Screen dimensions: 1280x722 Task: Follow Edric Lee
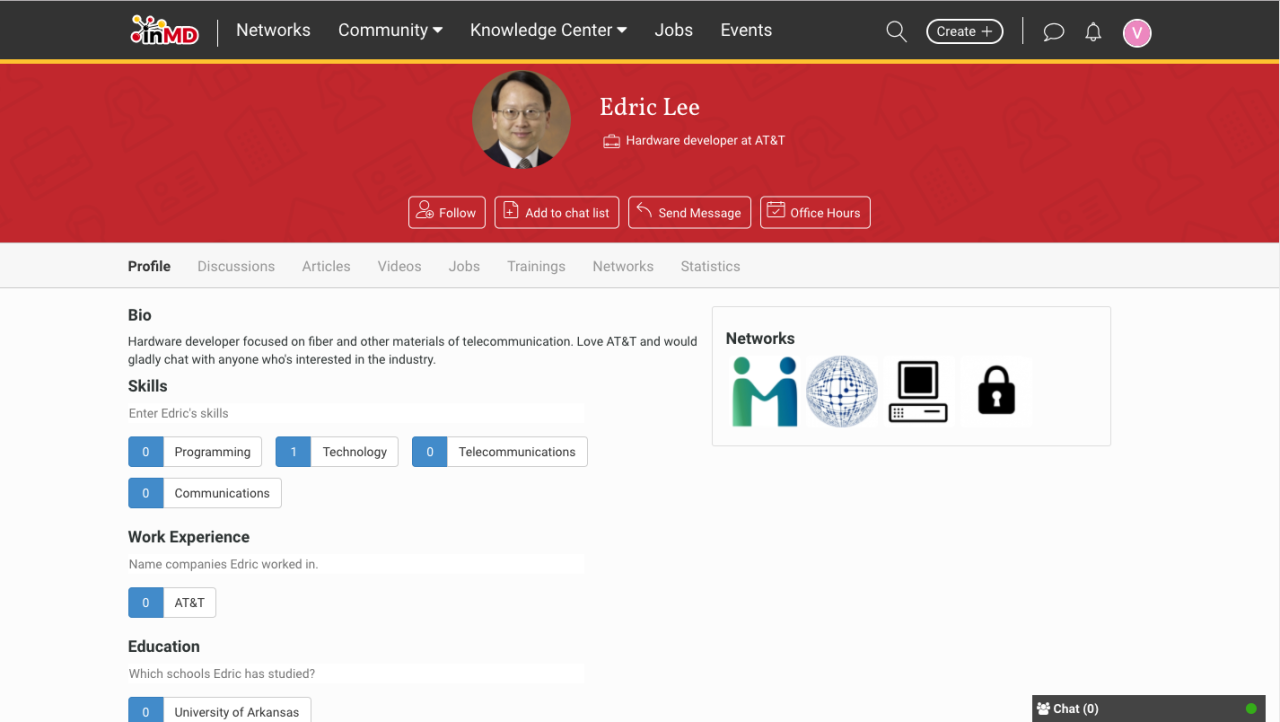(447, 212)
